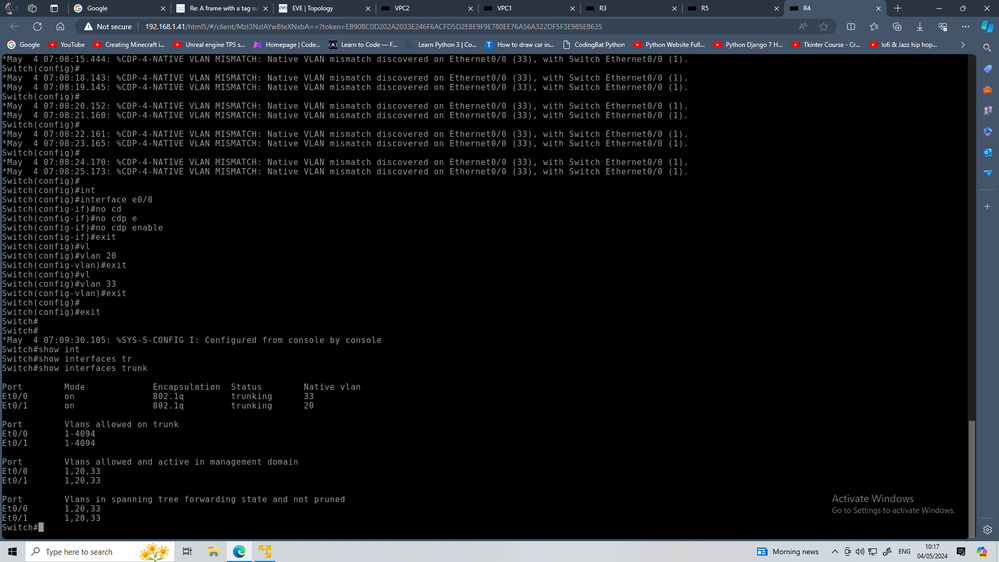Open the sidebar Microsoft 365 icon
Screen dimensions: 999x562
[987, 132]
